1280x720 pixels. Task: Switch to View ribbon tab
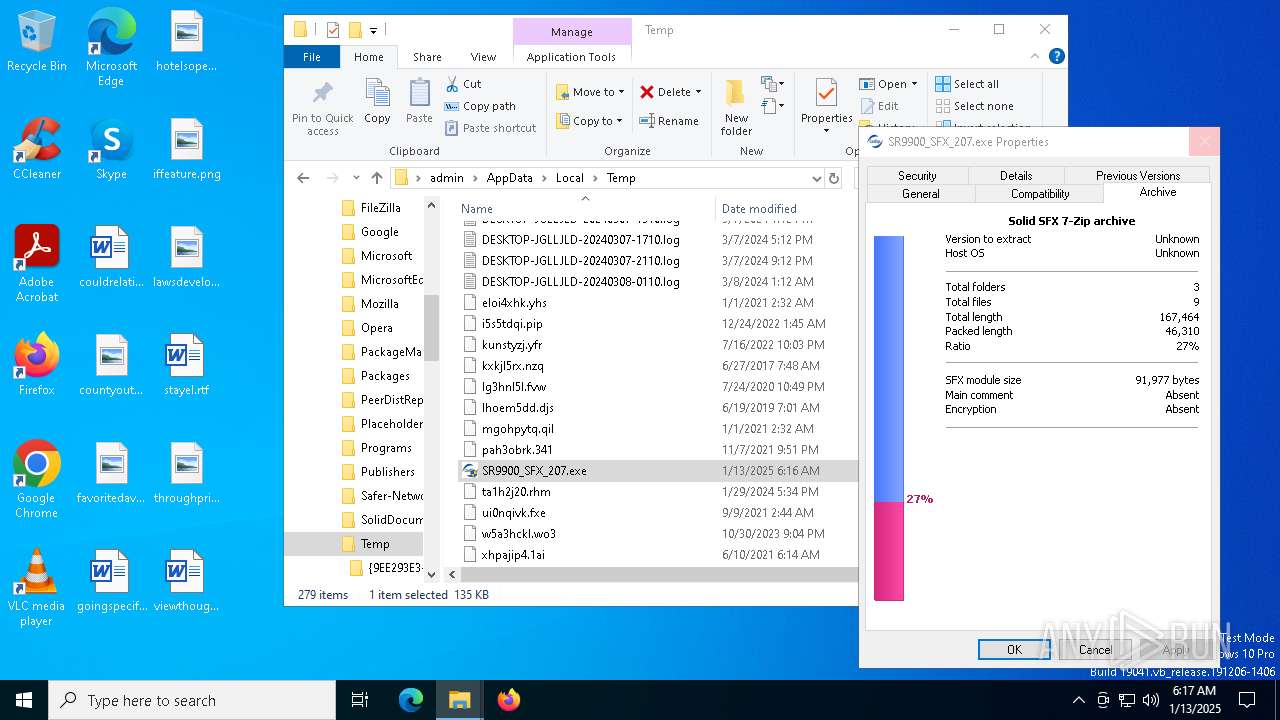pyautogui.click(x=483, y=57)
